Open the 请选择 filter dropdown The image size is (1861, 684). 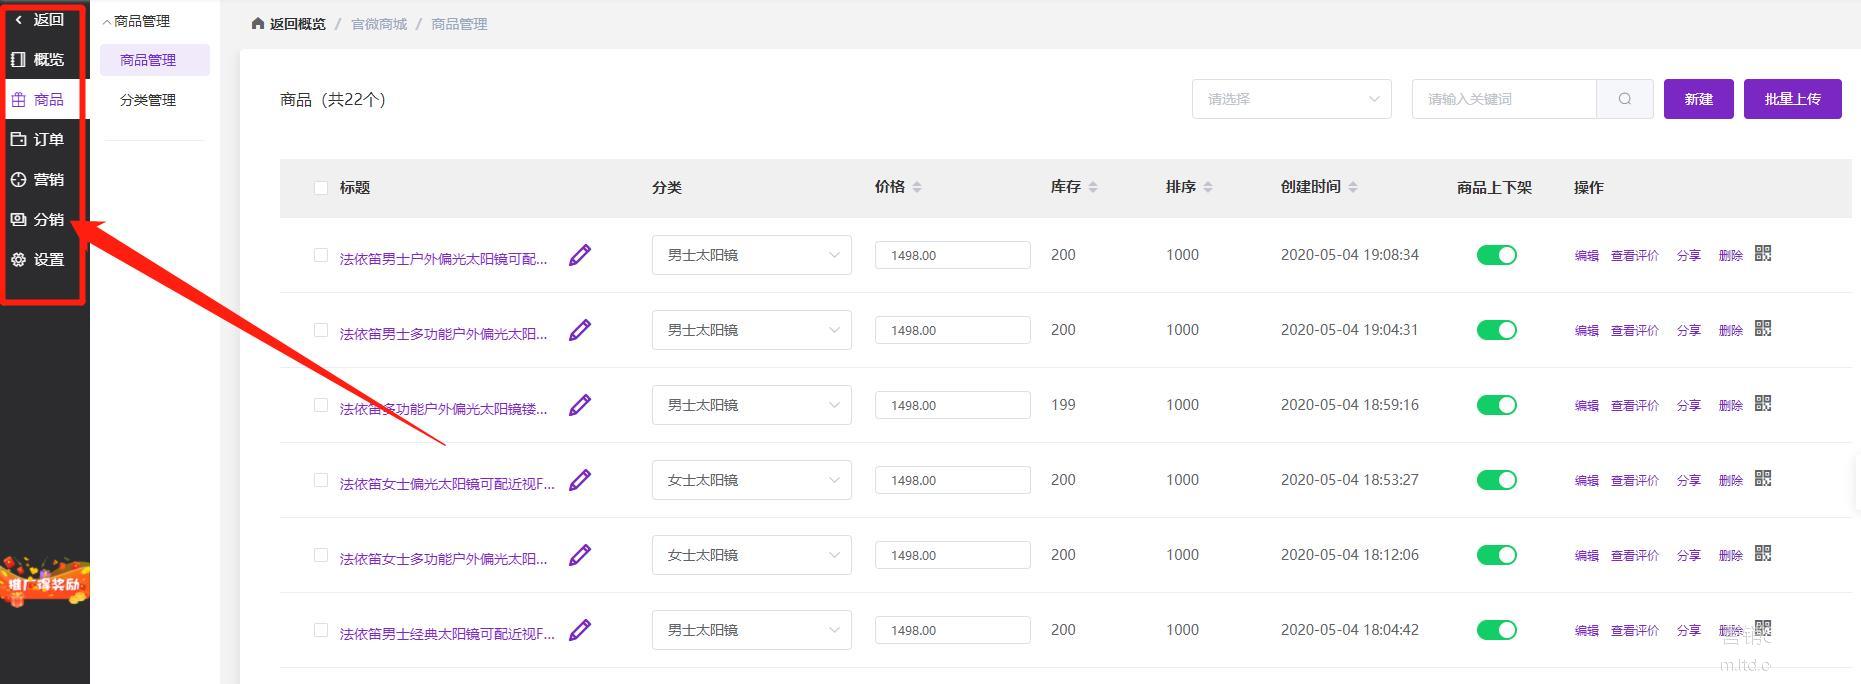[x=1291, y=99]
